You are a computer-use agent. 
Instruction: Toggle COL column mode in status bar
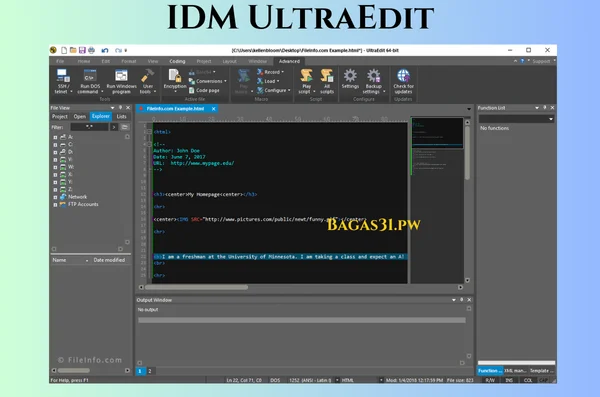coord(528,380)
